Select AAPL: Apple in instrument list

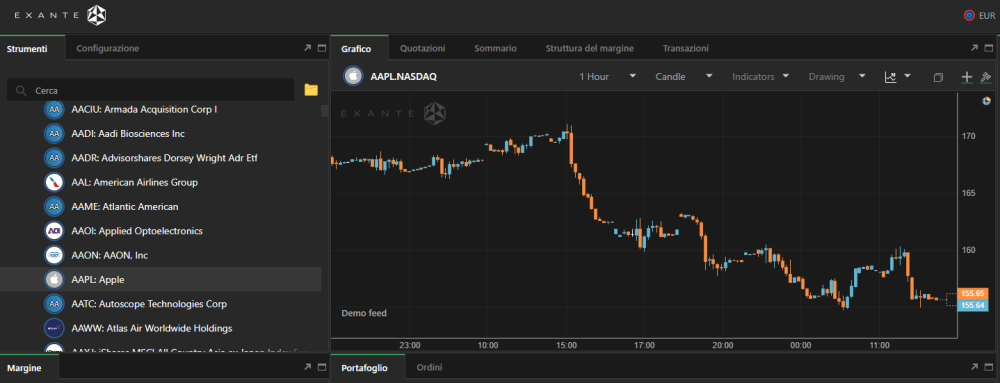click(x=161, y=279)
